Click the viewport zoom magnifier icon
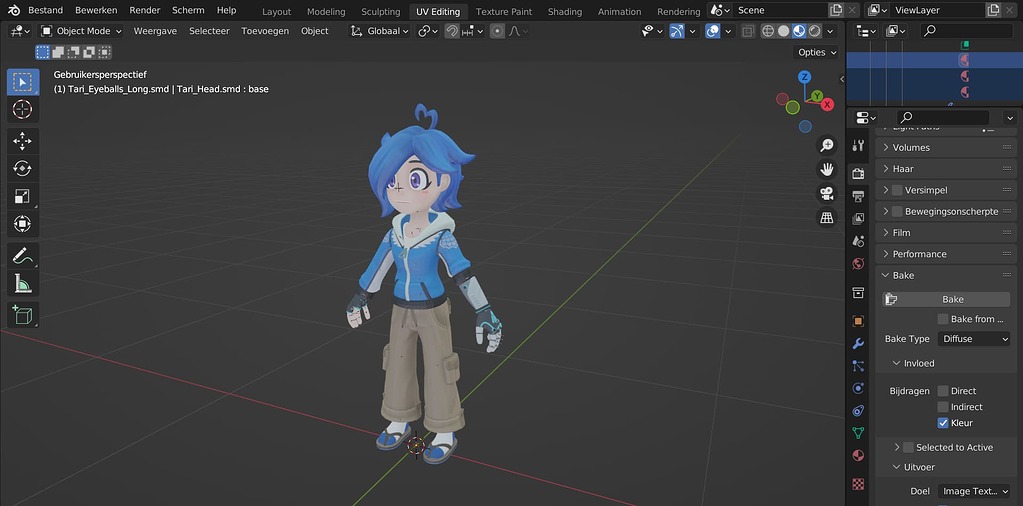The height and width of the screenshot is (506, 1023). pyautogui.click(x=827, y=145)
